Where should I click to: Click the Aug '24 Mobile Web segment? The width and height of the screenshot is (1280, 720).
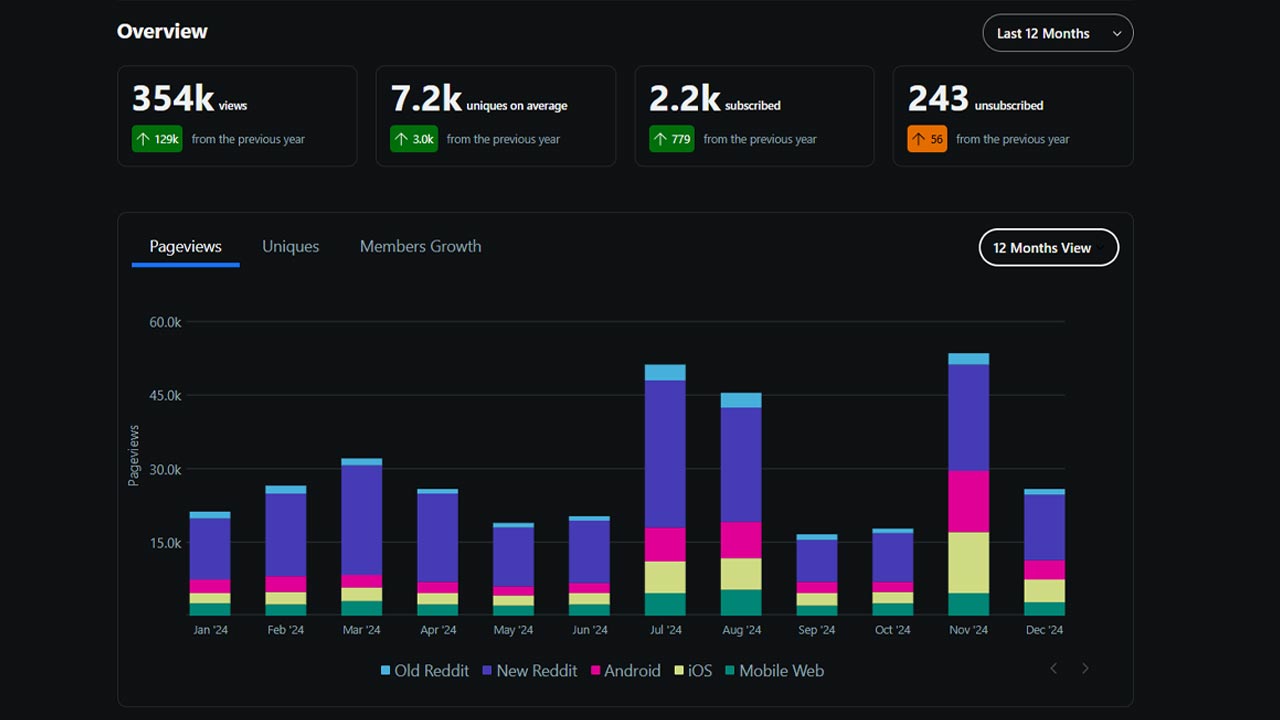tap(741, 603)
